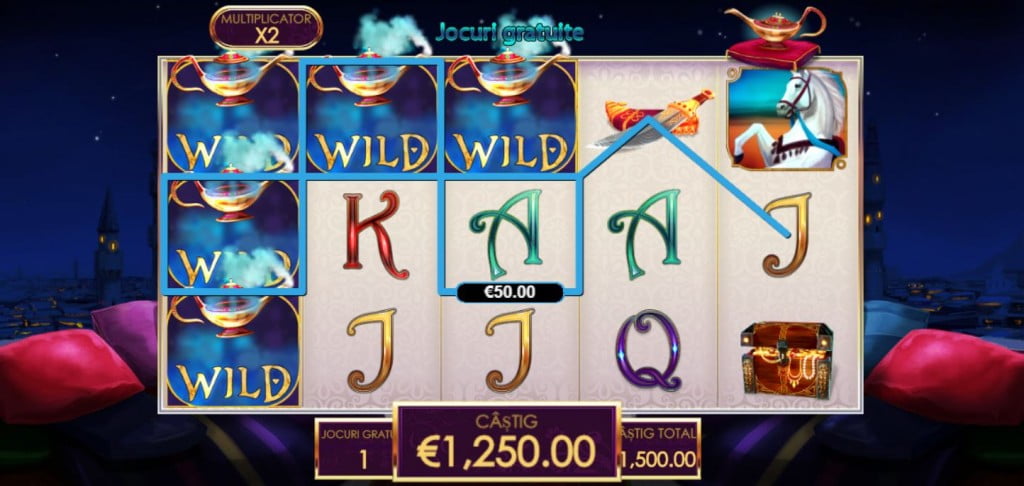Click the bottom-left WILD lamp symbol
The height and width of the screenshot is (486, 1024).
point(233,351)
